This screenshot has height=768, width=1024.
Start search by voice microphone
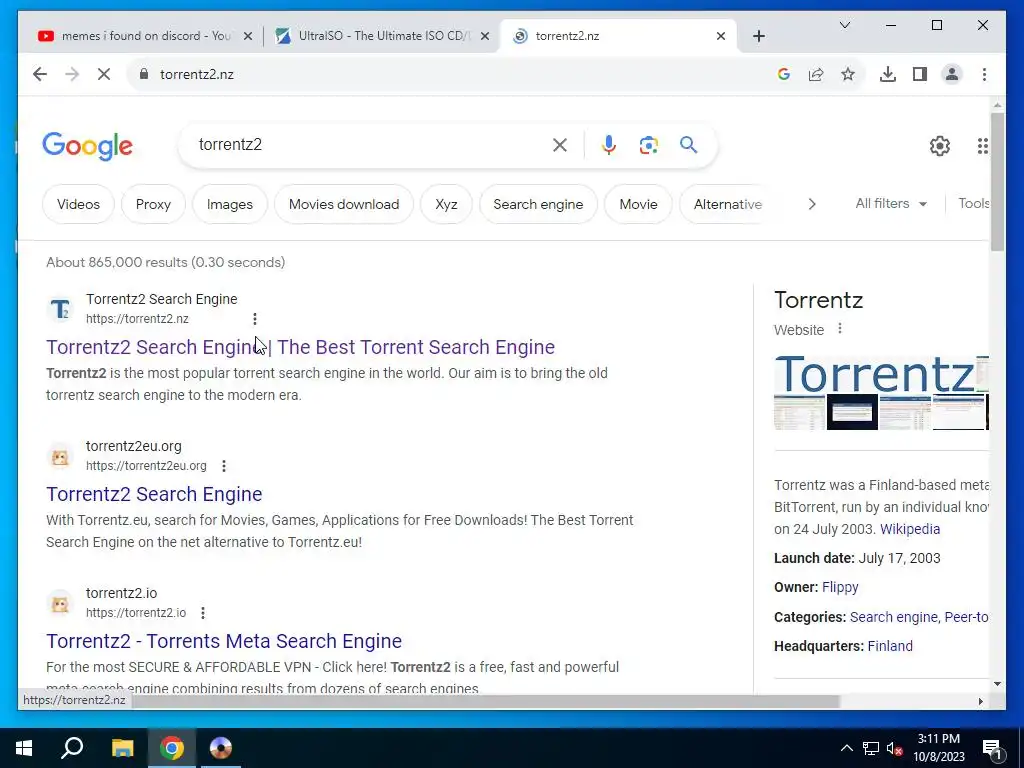pos(609,145)
